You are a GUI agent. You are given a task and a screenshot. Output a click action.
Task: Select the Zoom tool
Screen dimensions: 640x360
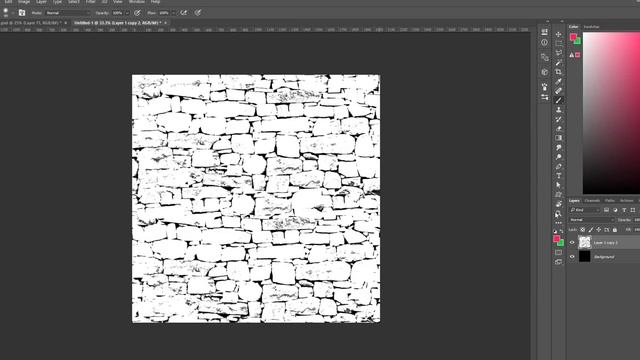coord(558,213)
